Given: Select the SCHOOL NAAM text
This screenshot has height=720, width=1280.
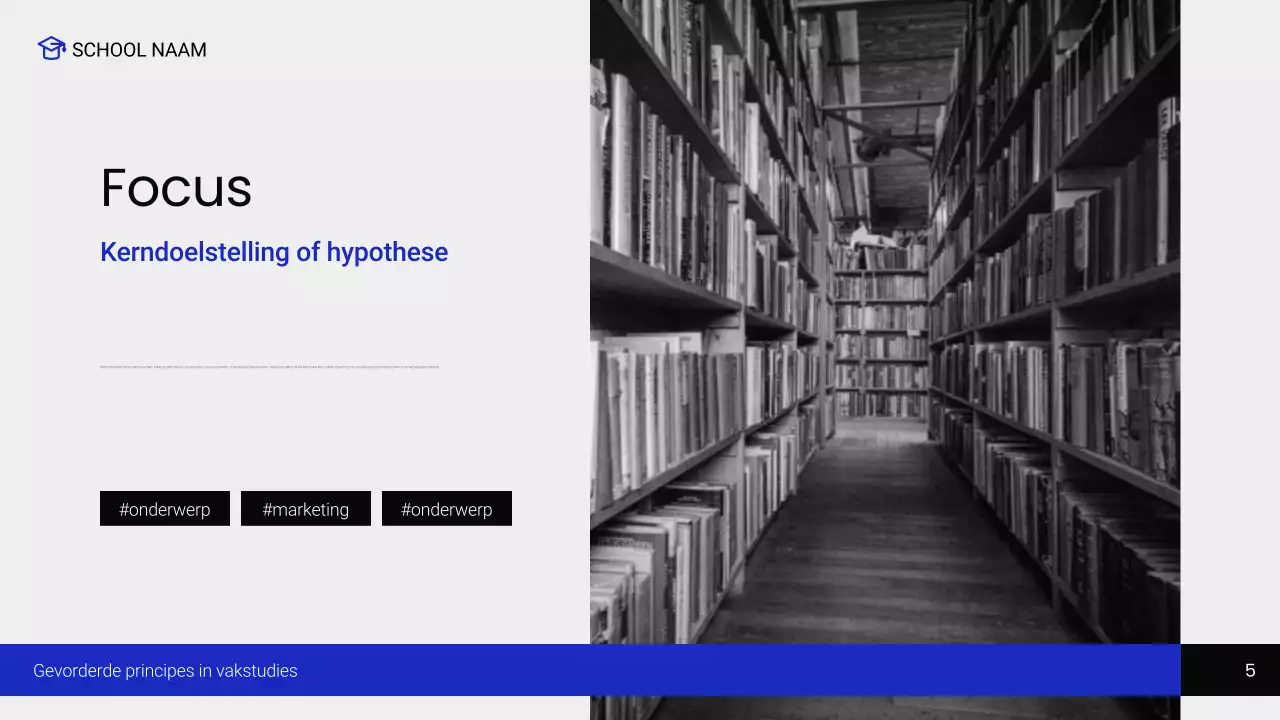Looking at the screenshot, I should [x=139, y=50].
